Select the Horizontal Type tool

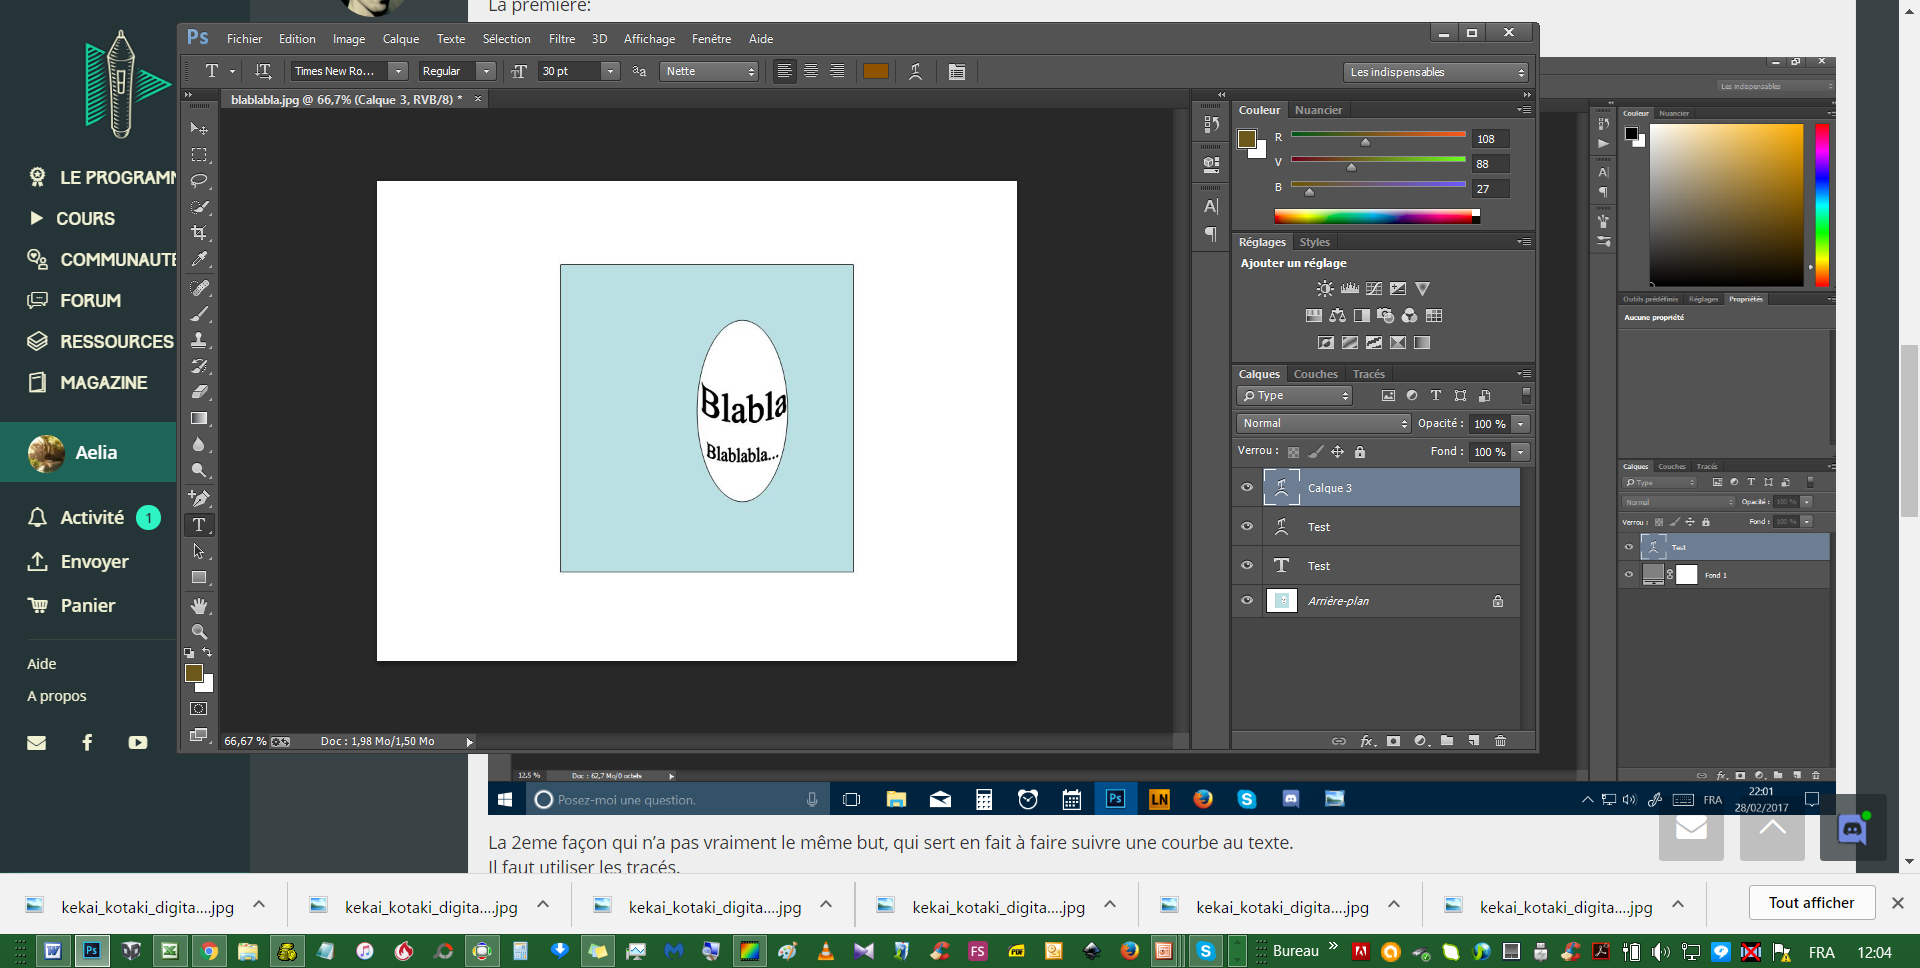point(199,525)
